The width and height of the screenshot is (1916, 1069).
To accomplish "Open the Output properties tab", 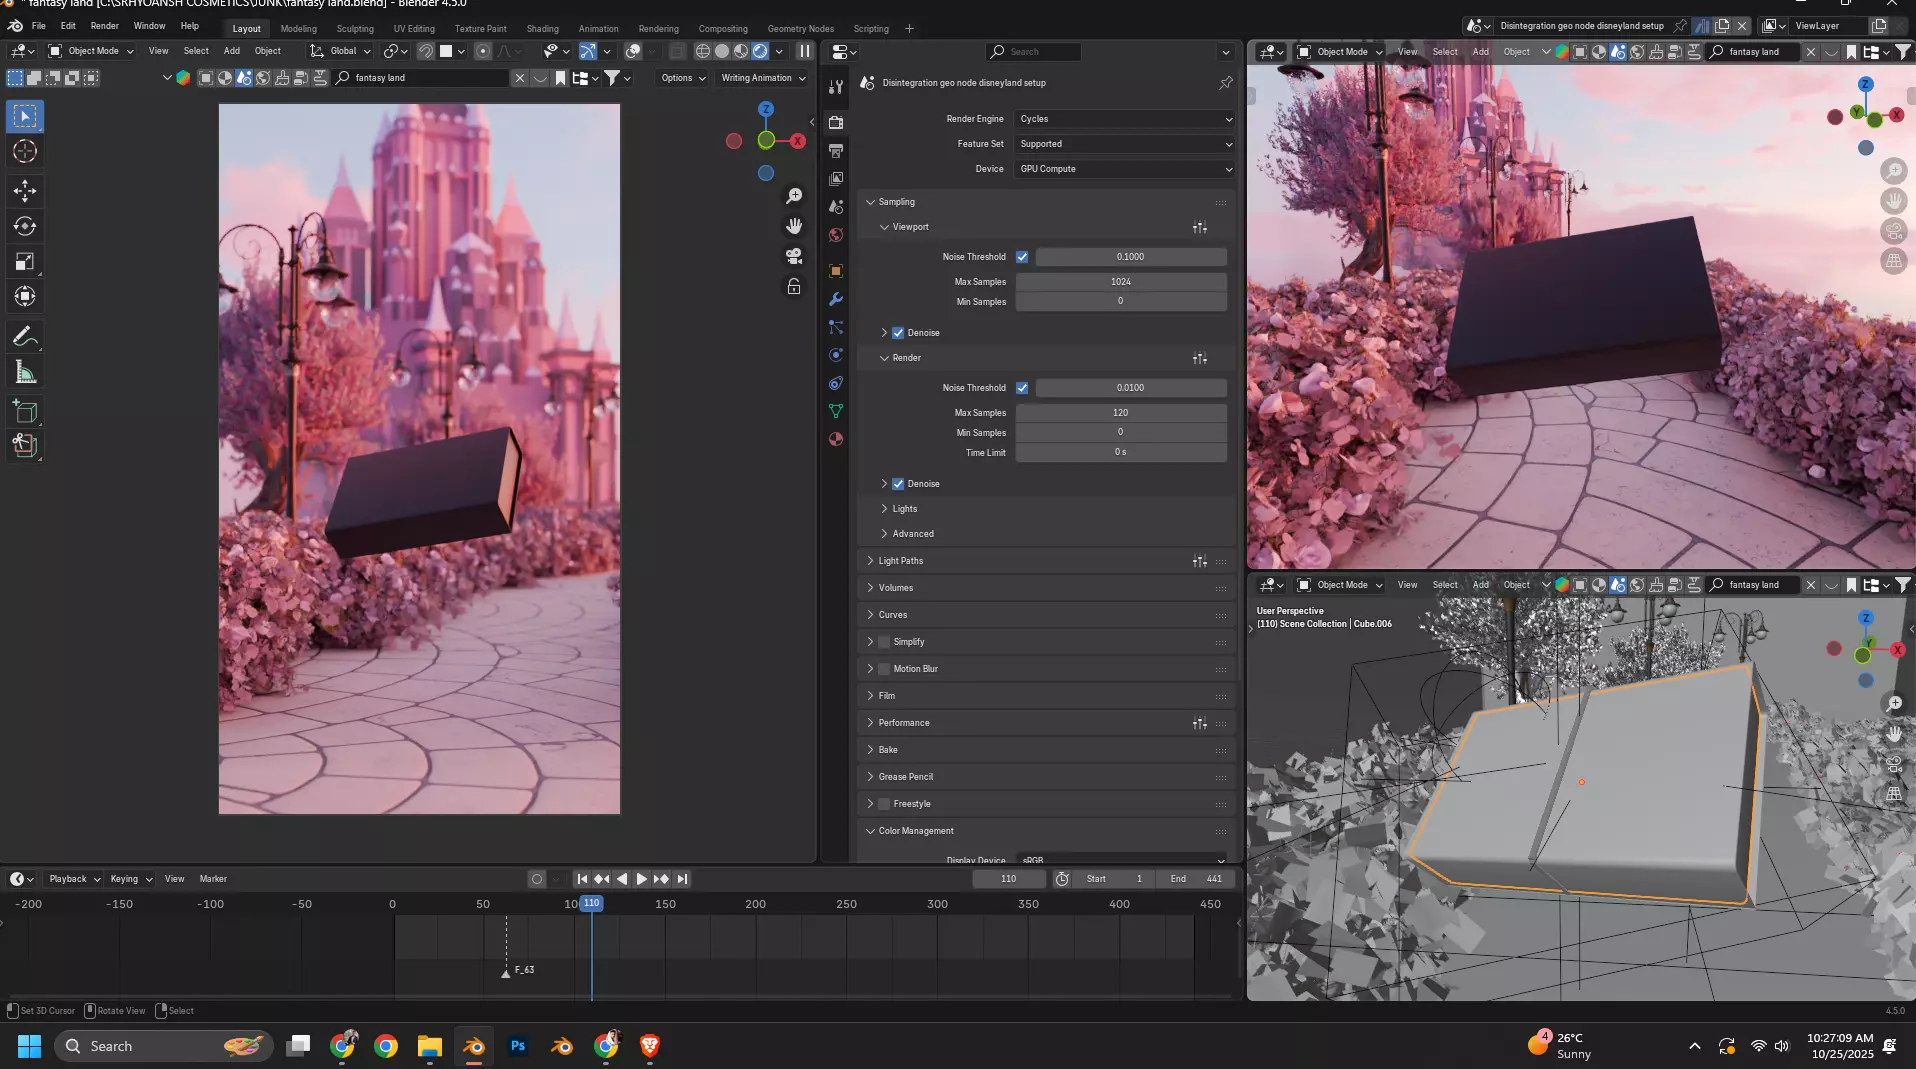I will click(x=836, y=150).
